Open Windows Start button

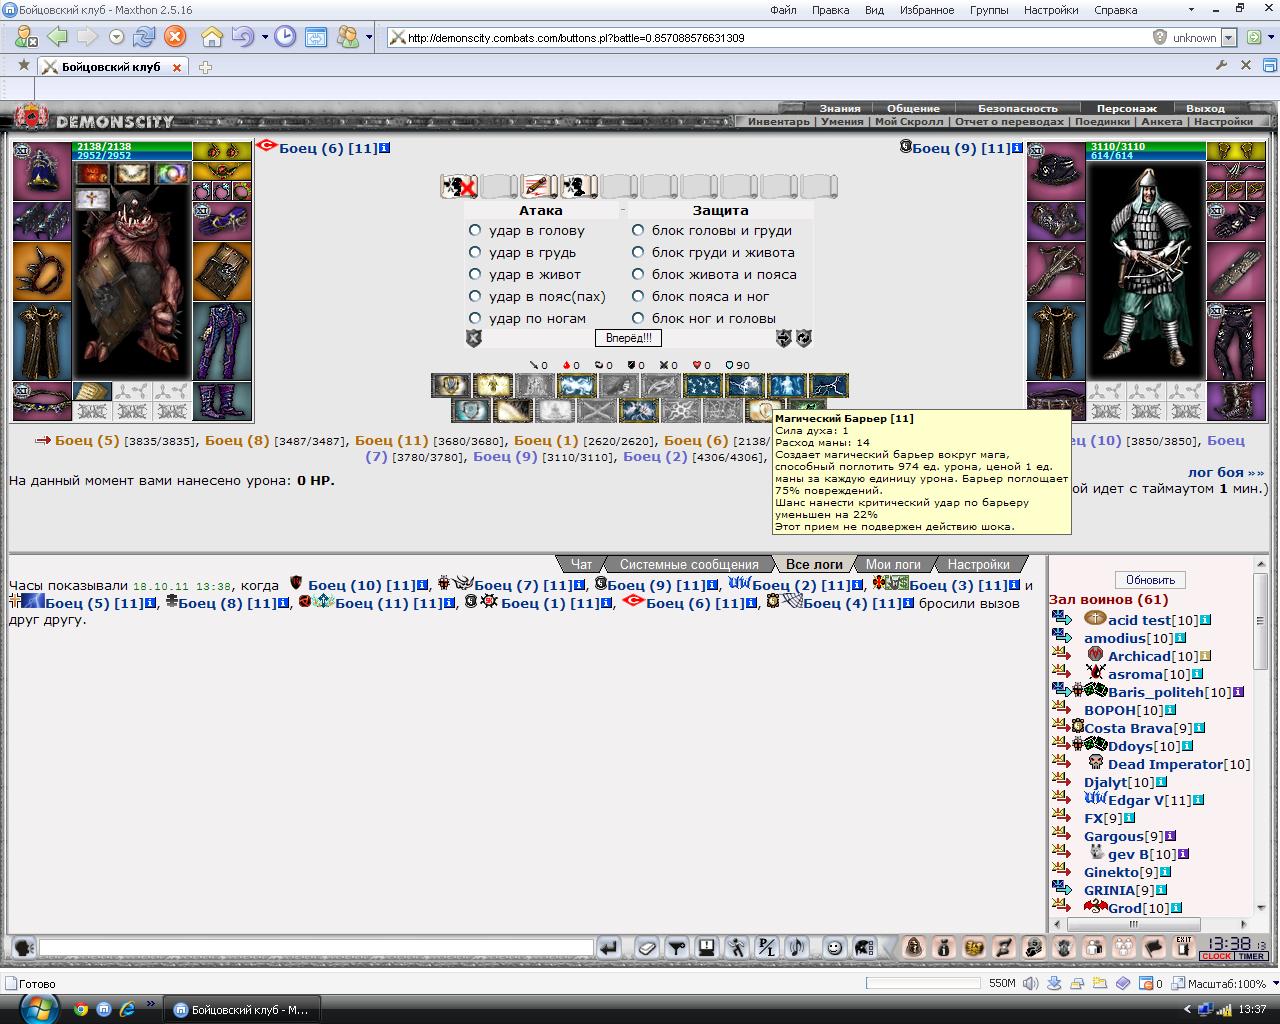38,1008
